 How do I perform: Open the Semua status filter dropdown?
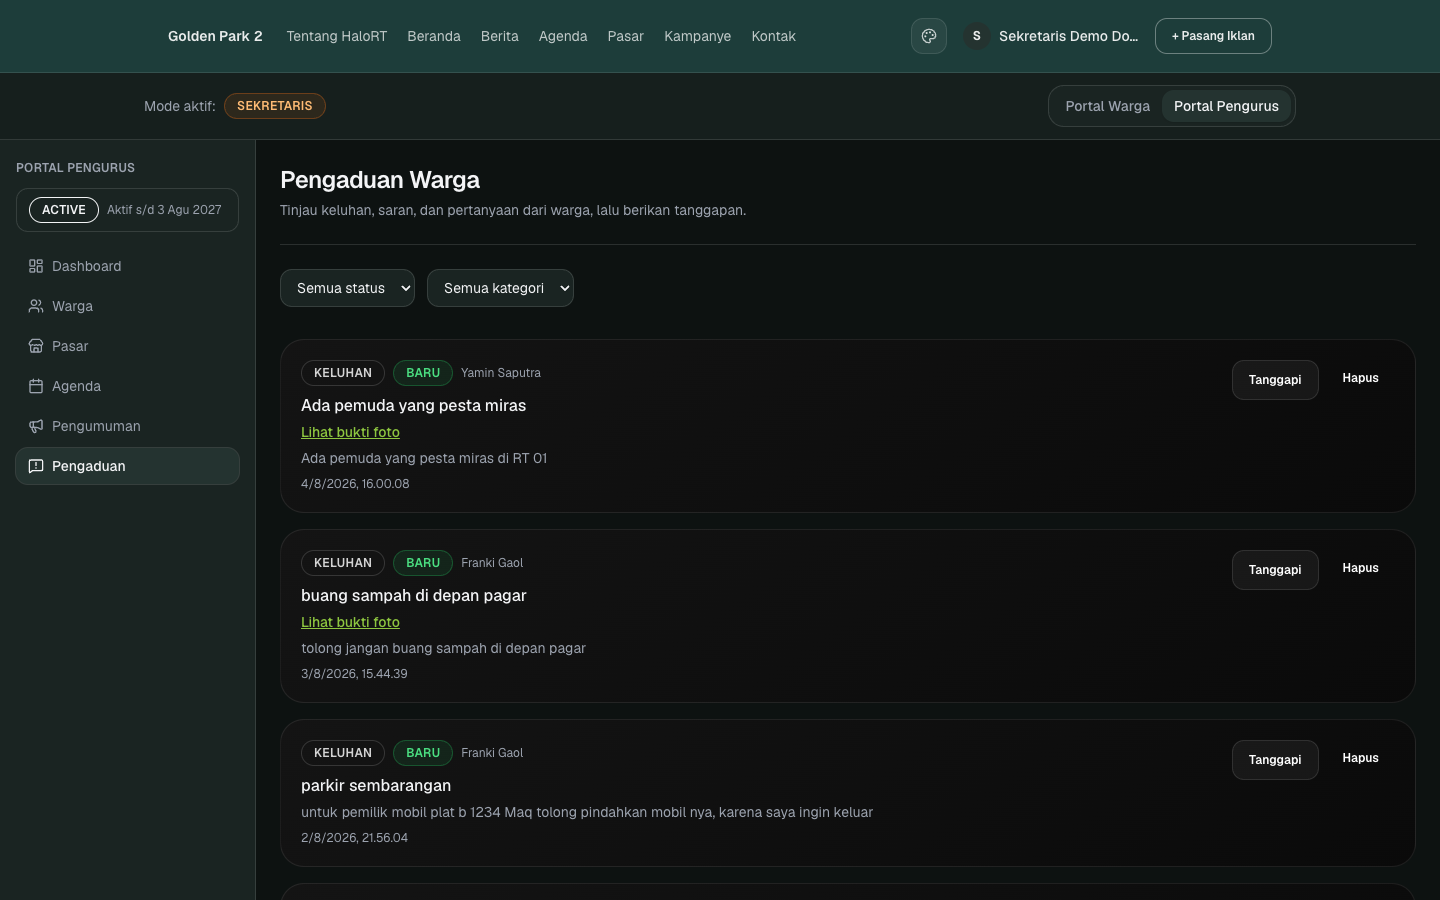click(347, 288)
